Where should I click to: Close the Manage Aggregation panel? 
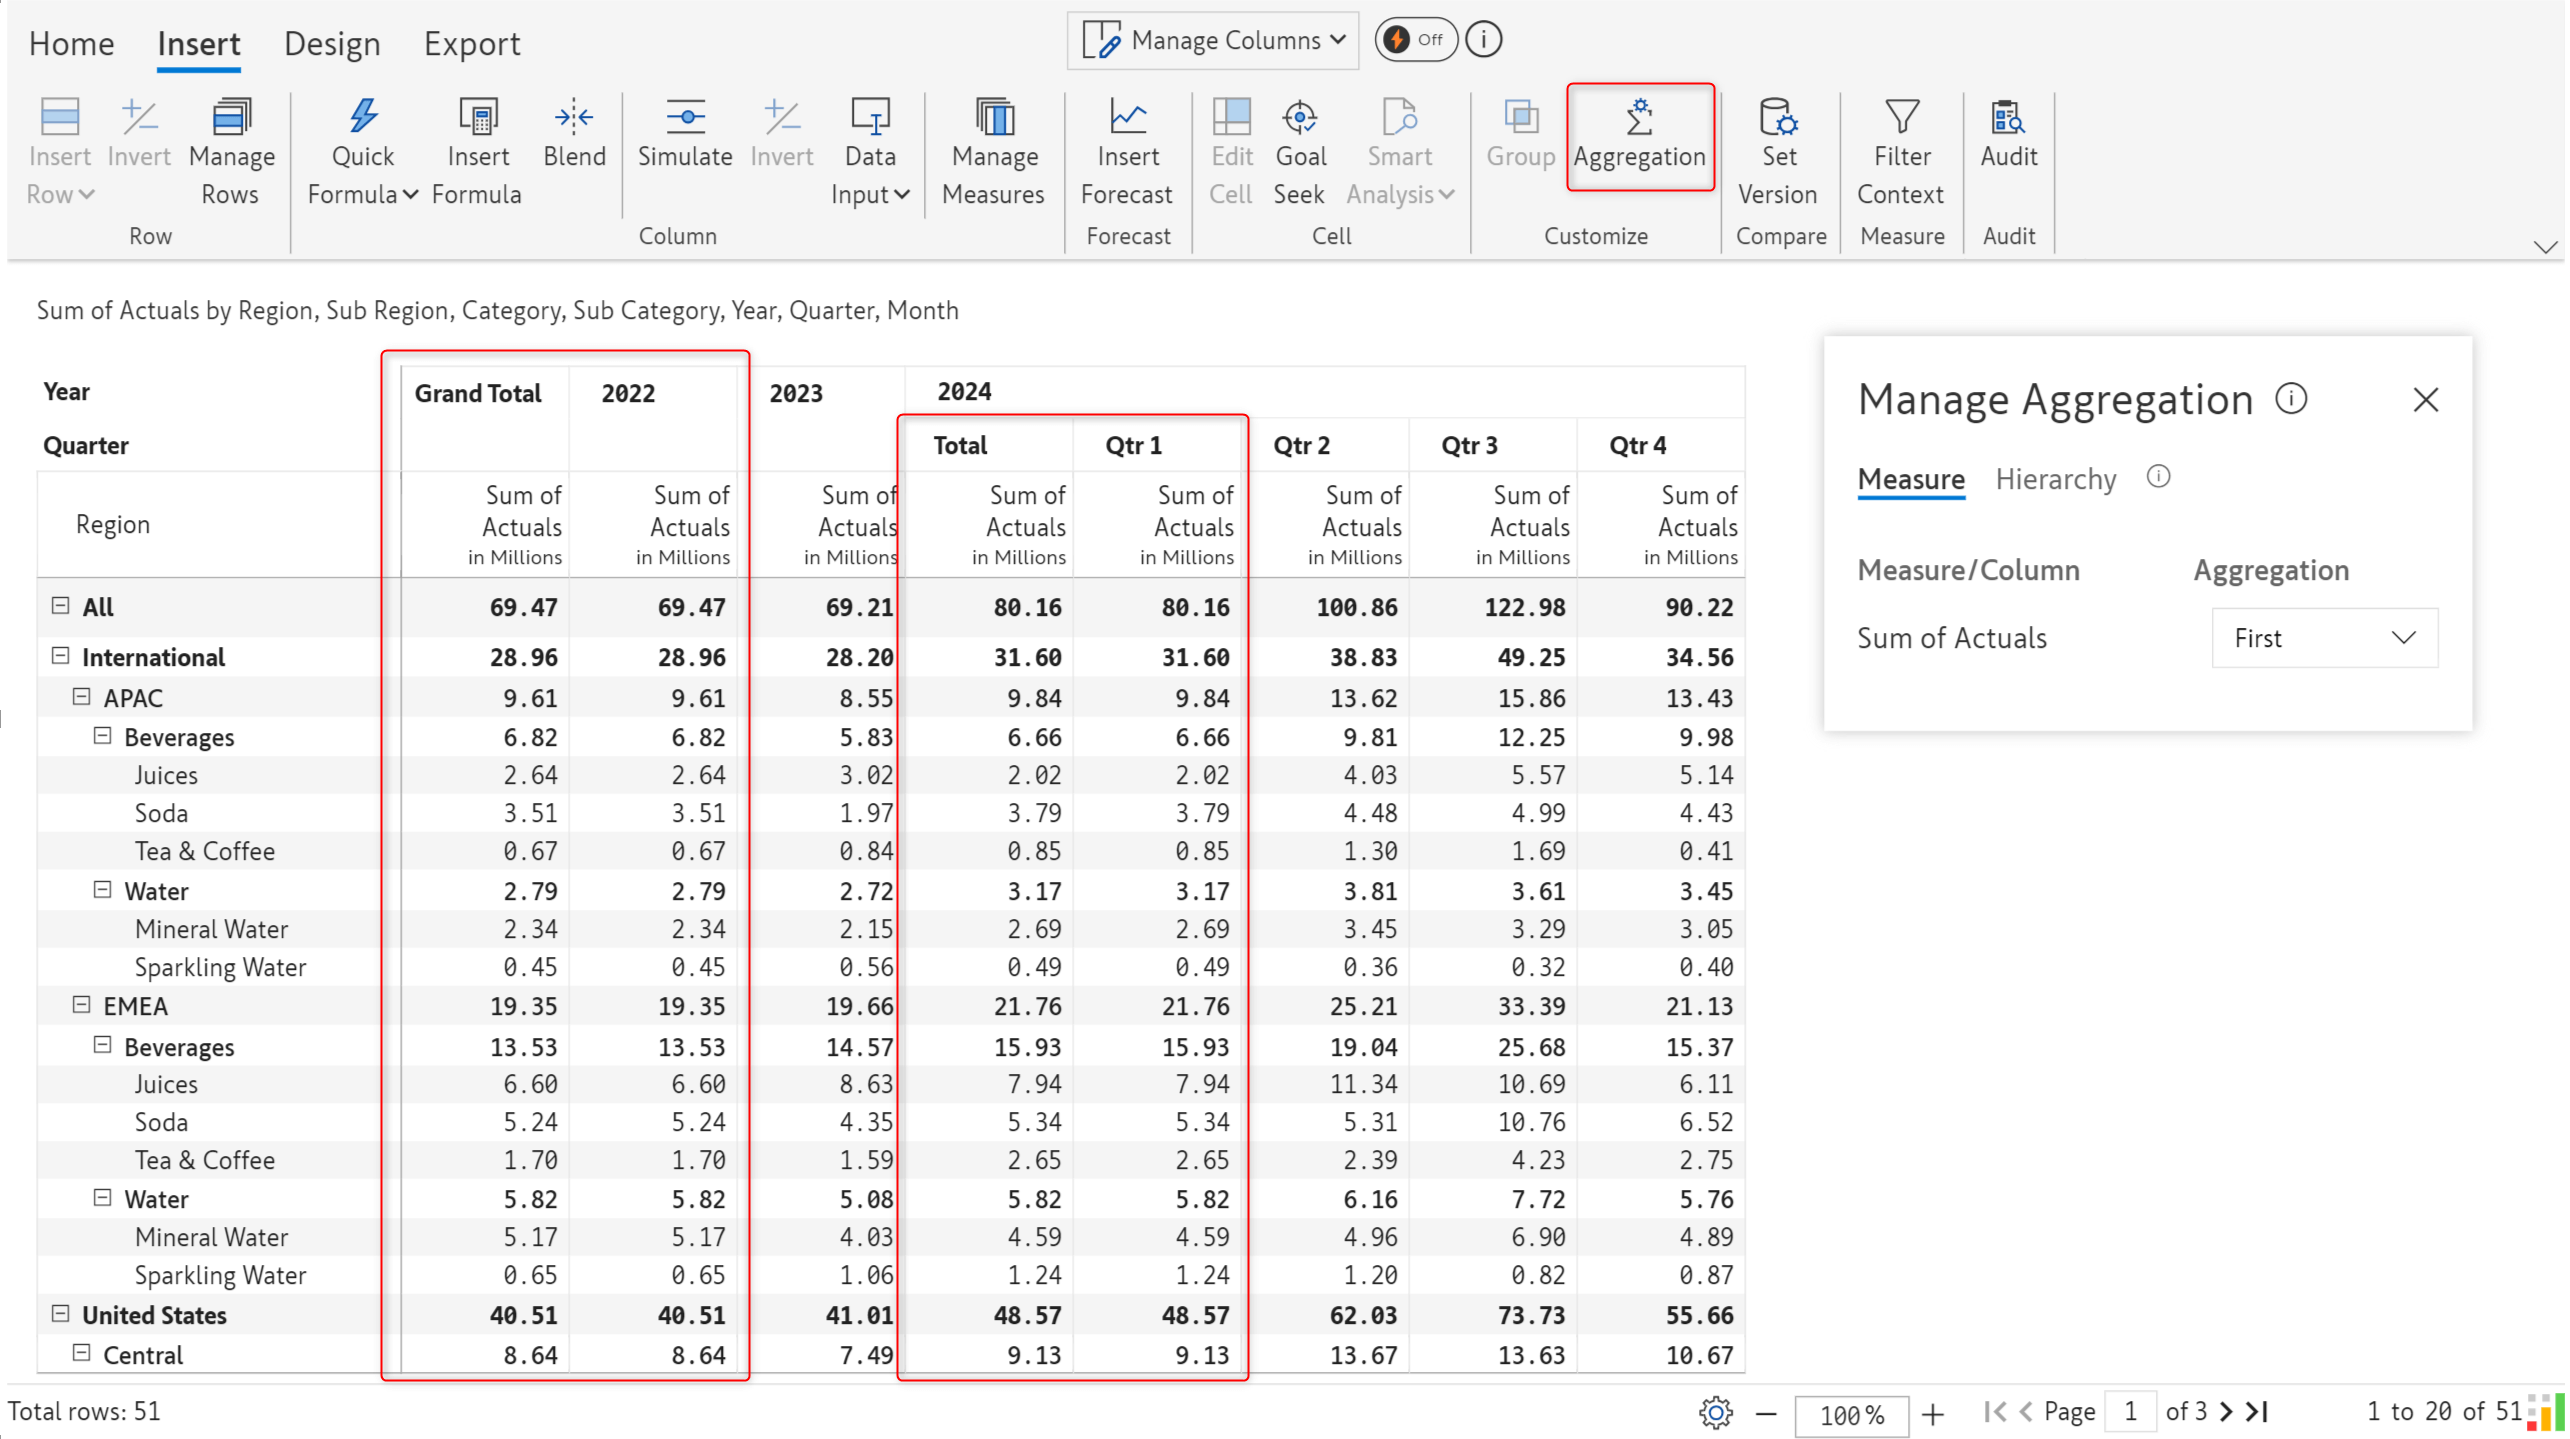point(2427,399)
